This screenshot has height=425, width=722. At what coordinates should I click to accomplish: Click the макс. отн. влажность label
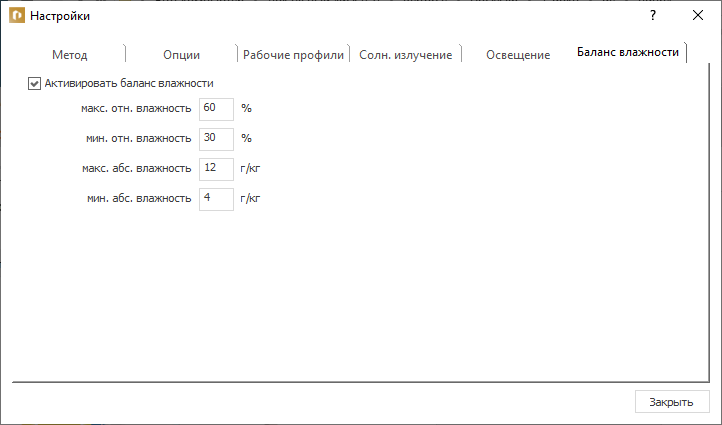[136, 109]
